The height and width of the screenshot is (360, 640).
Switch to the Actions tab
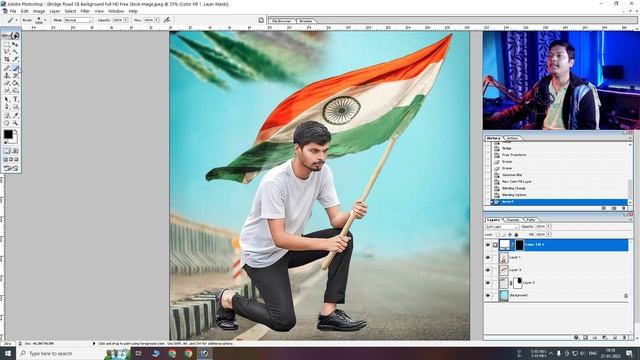[512, 138]
